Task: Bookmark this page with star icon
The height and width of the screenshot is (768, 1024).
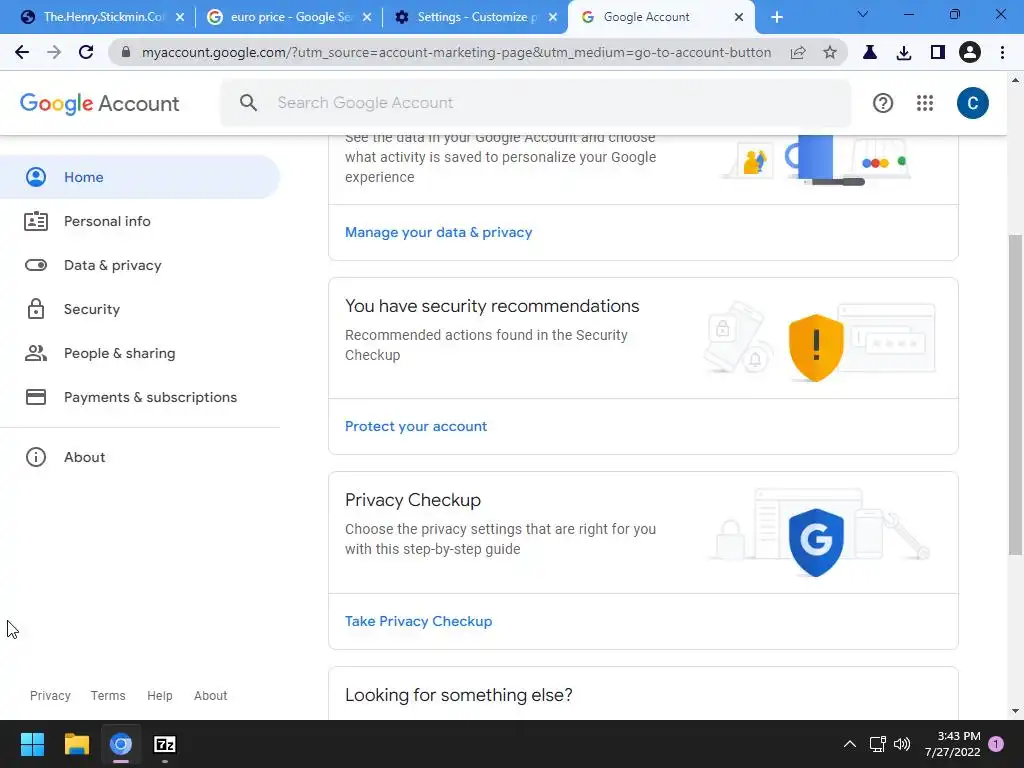Action: pos(829,52)
